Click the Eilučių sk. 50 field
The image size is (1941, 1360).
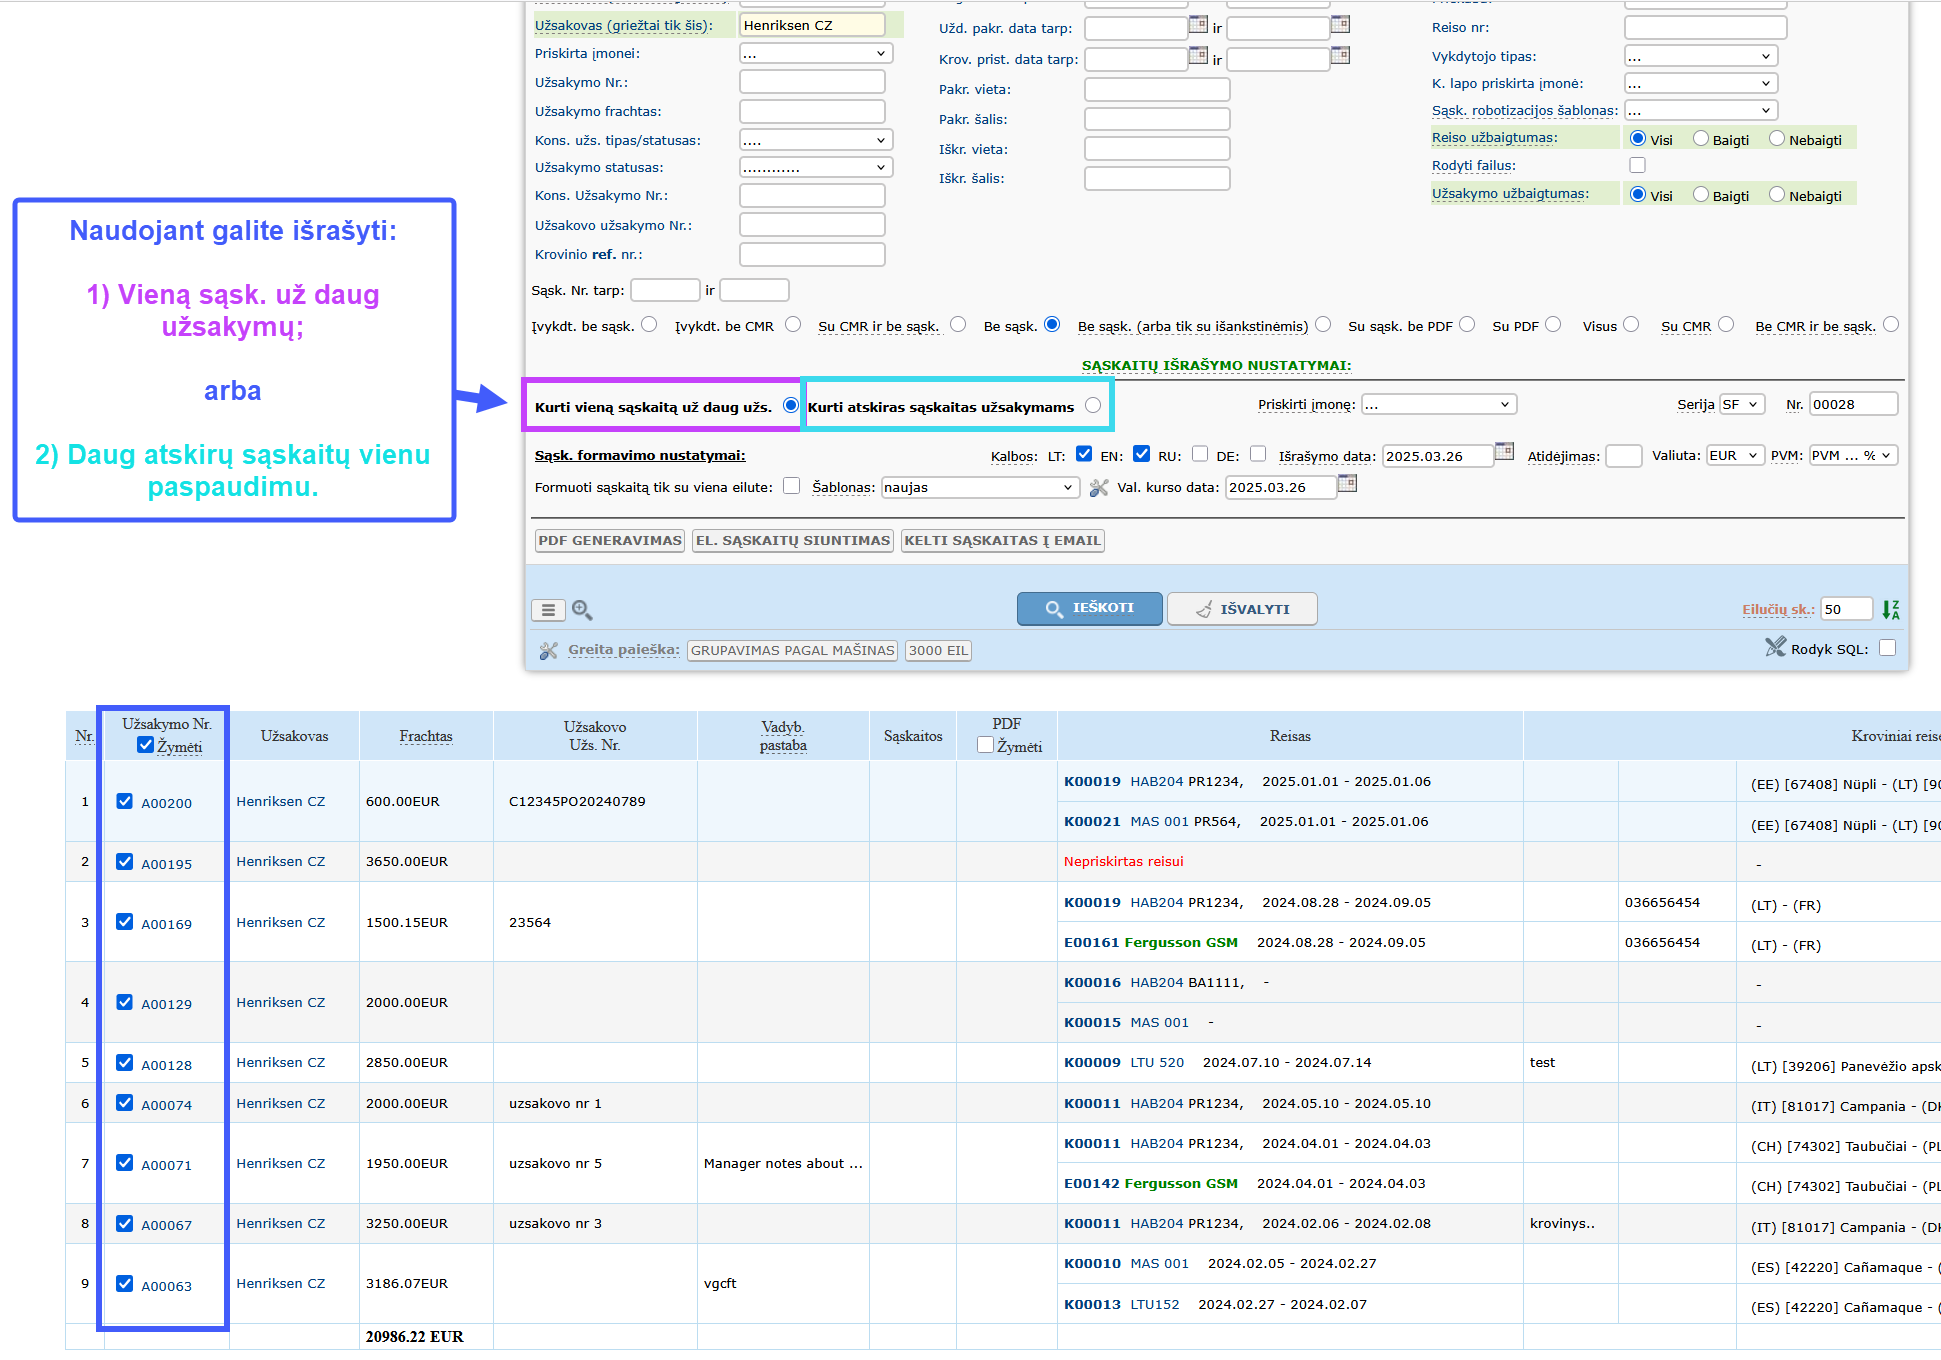[1846, 609]
